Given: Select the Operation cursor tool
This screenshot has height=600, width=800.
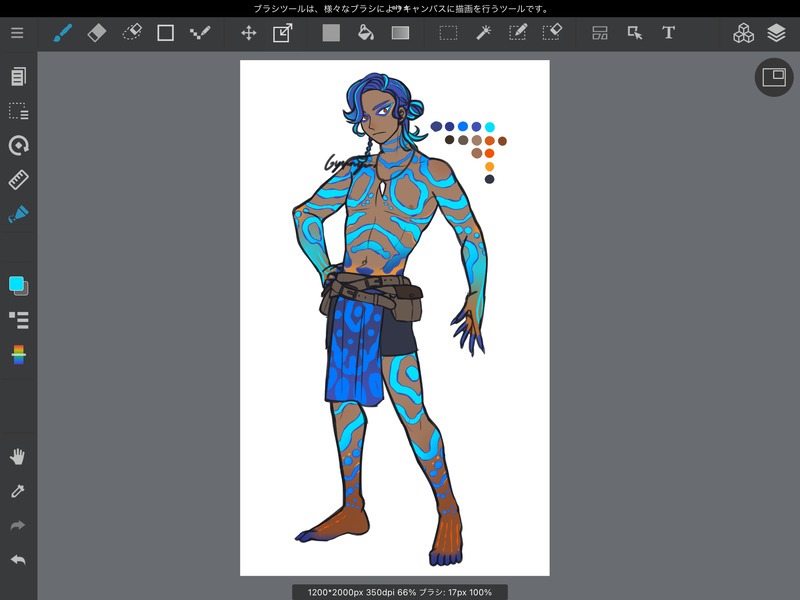Looking at the screenshot, I should pyautogui.click(x=635, y=33).
